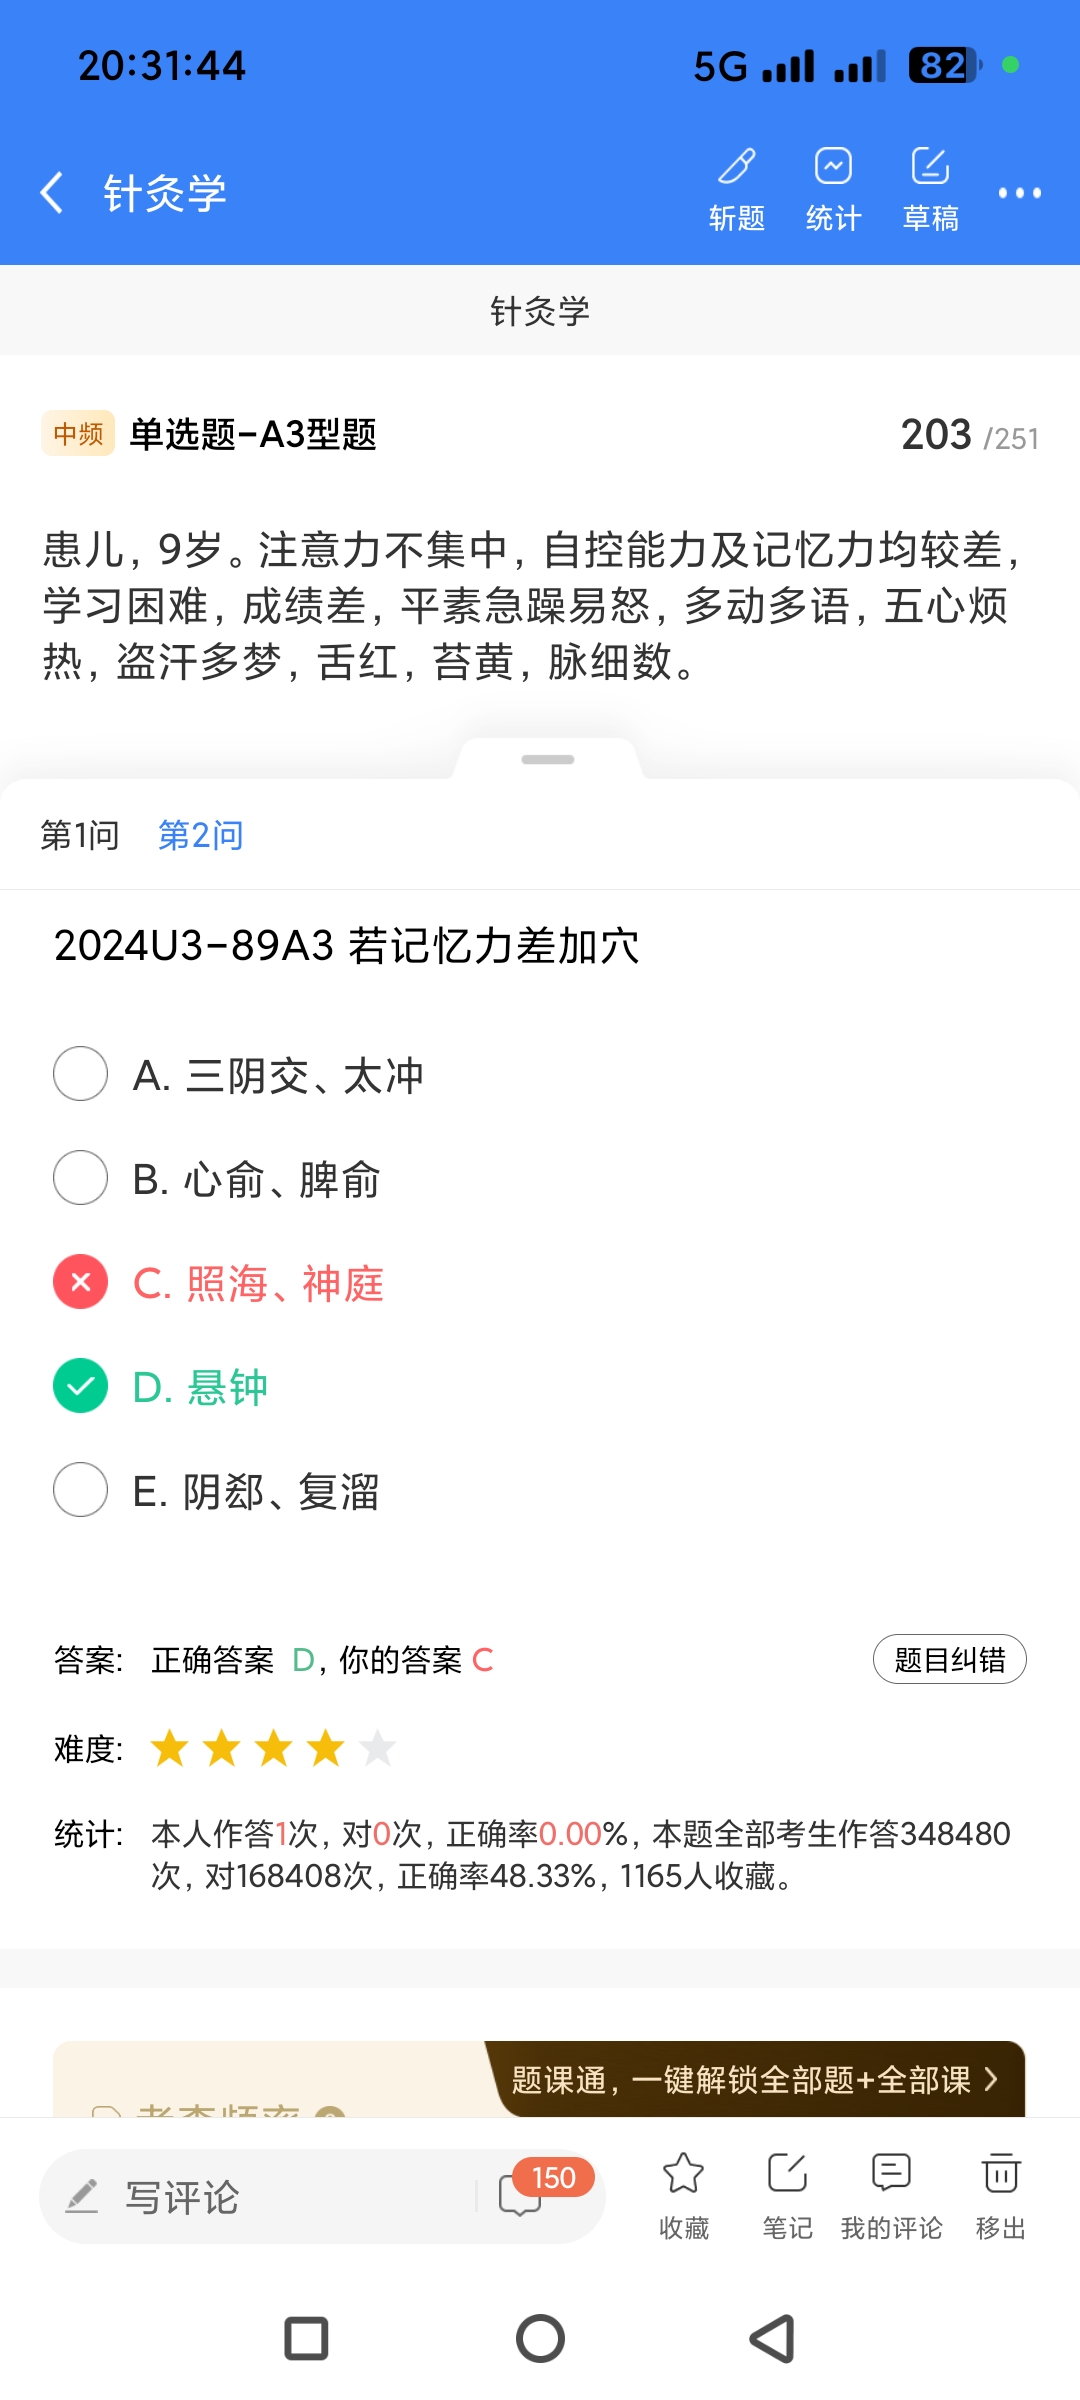Tap the back arrow beside 针灸学
The height and width of the screenshot is (2400, 1080).
pyautogui.click(x=52, y=192)
